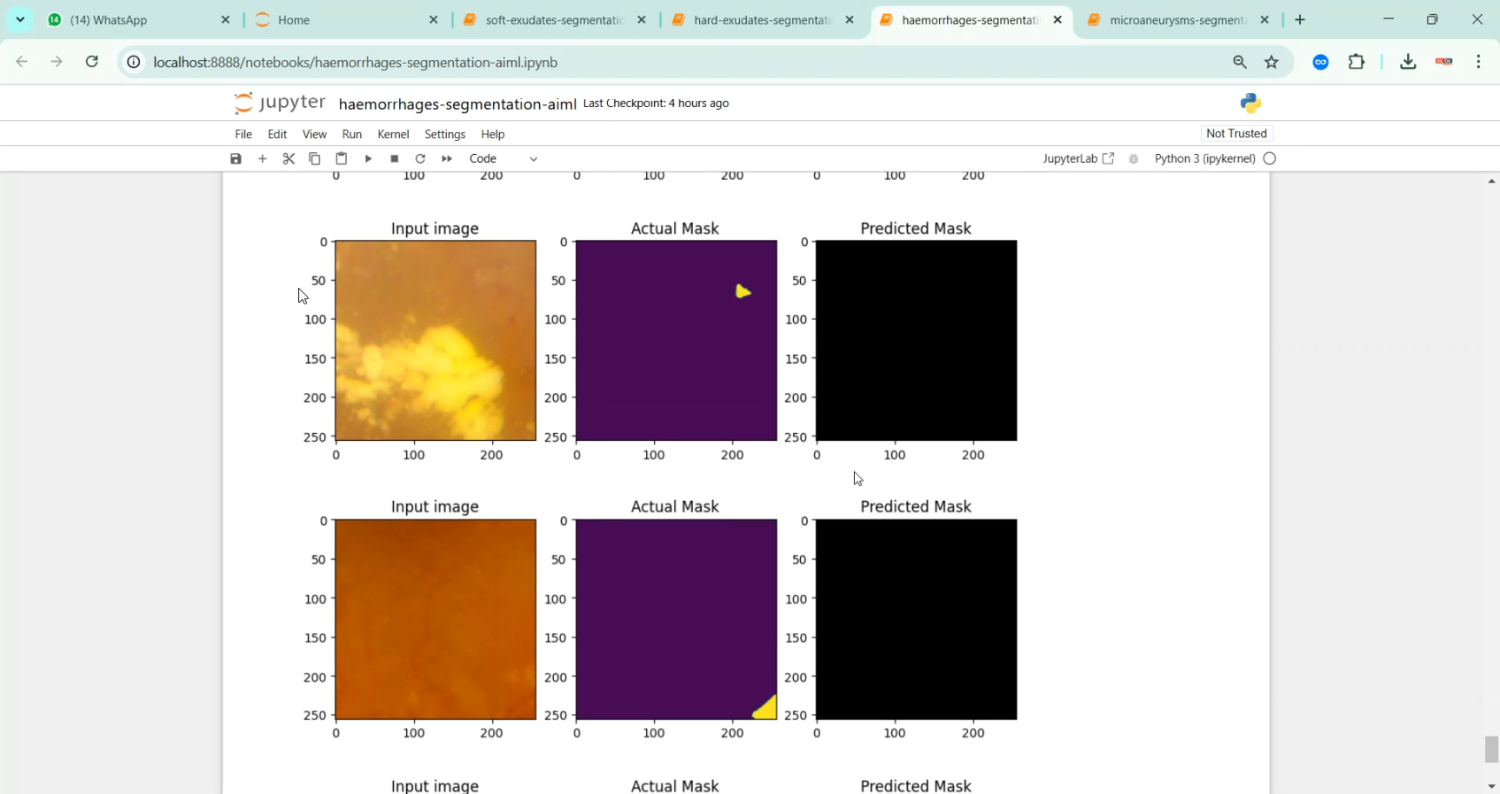This screenshot has width=1500, height=794.
Task: Bookmark the page with the star toggle
Action: pyautogui.click(x=1271, y=61)
